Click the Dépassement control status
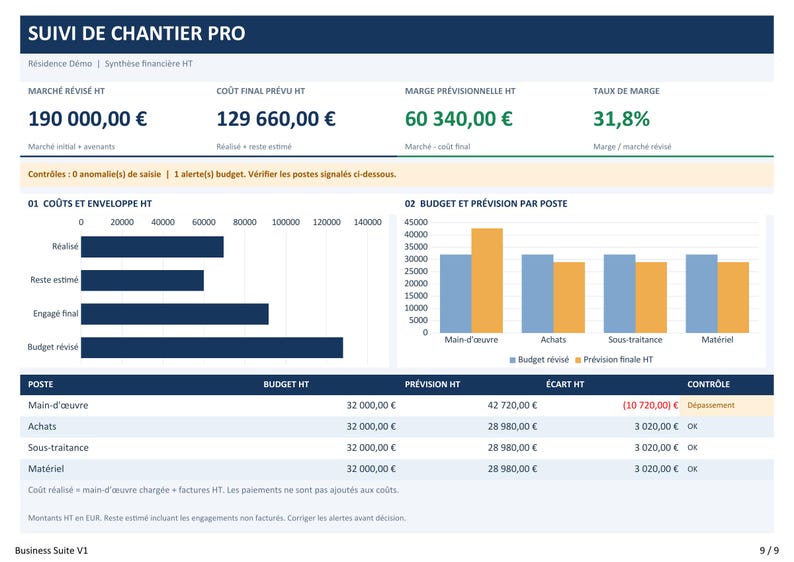 tap(711, 406)
